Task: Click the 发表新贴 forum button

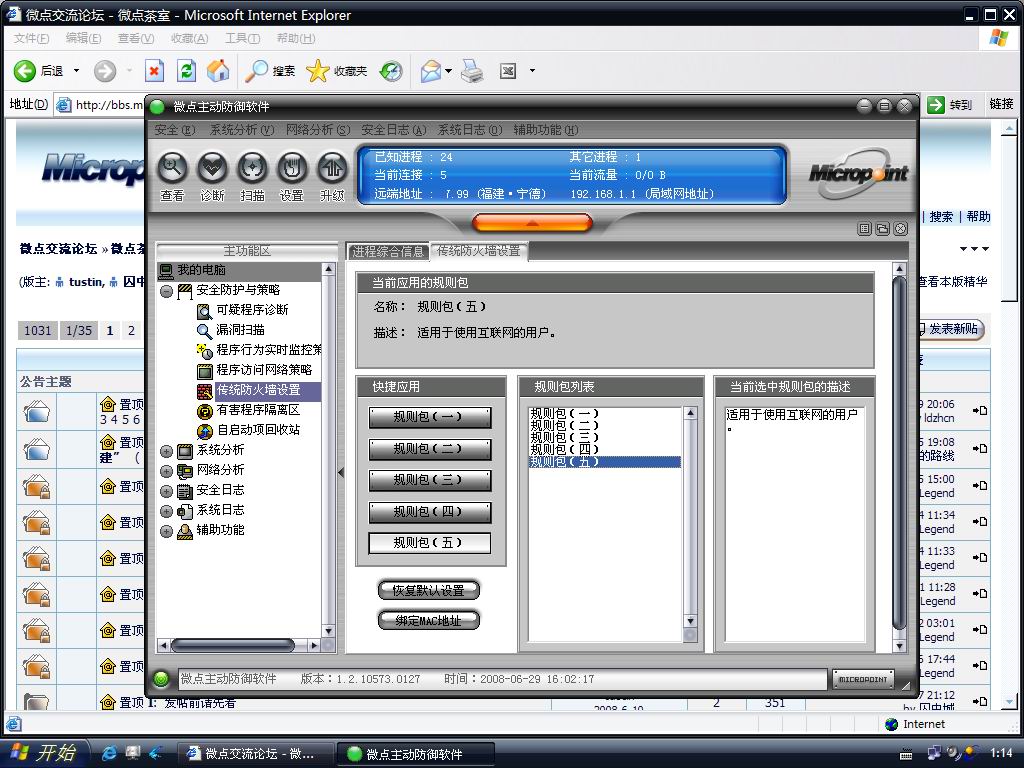Action: click(950, 328)
